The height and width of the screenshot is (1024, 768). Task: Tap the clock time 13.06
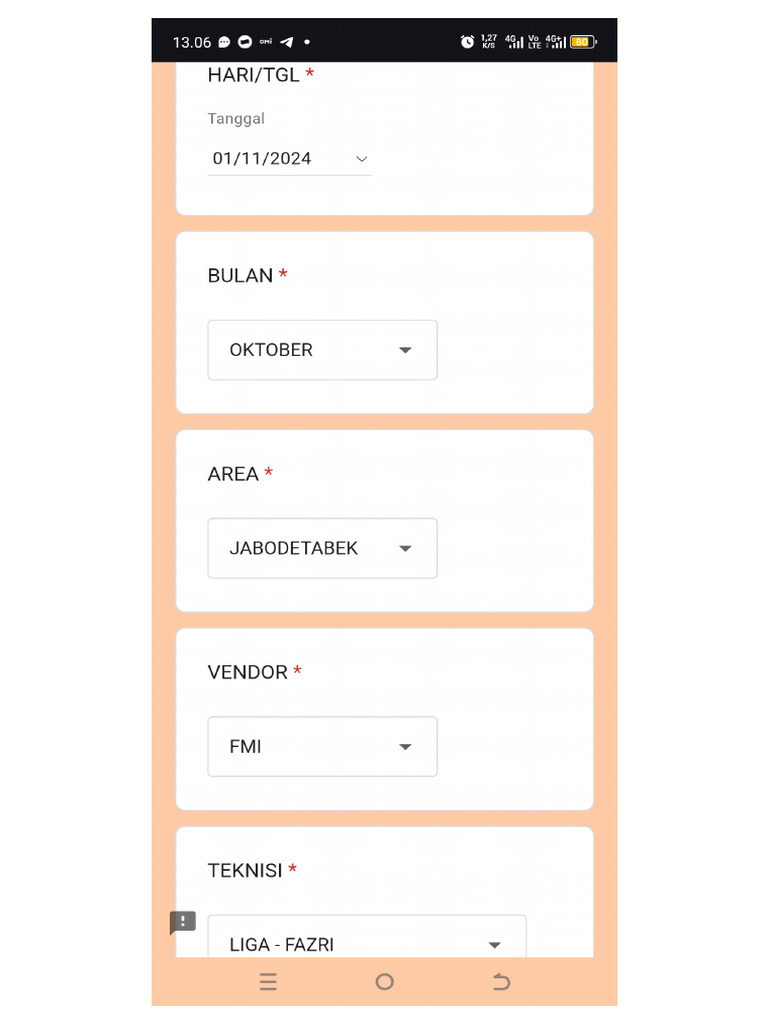(x=192, y=42)
